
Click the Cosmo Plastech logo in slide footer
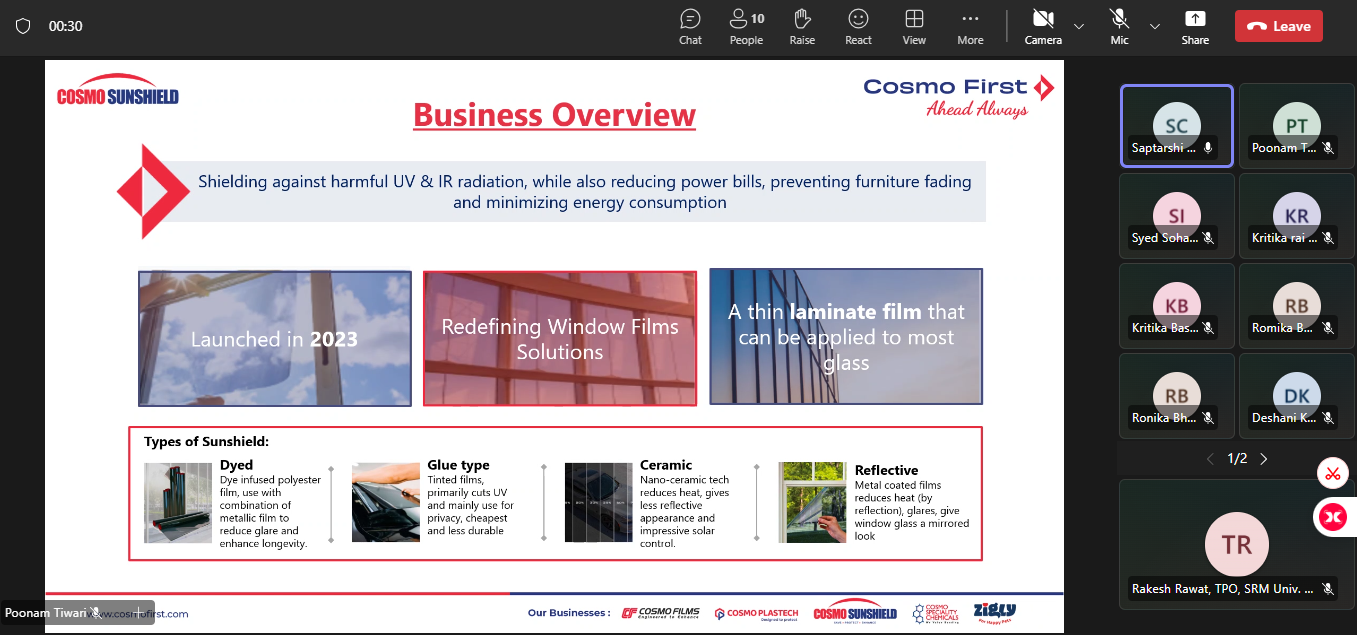point(756,613)
